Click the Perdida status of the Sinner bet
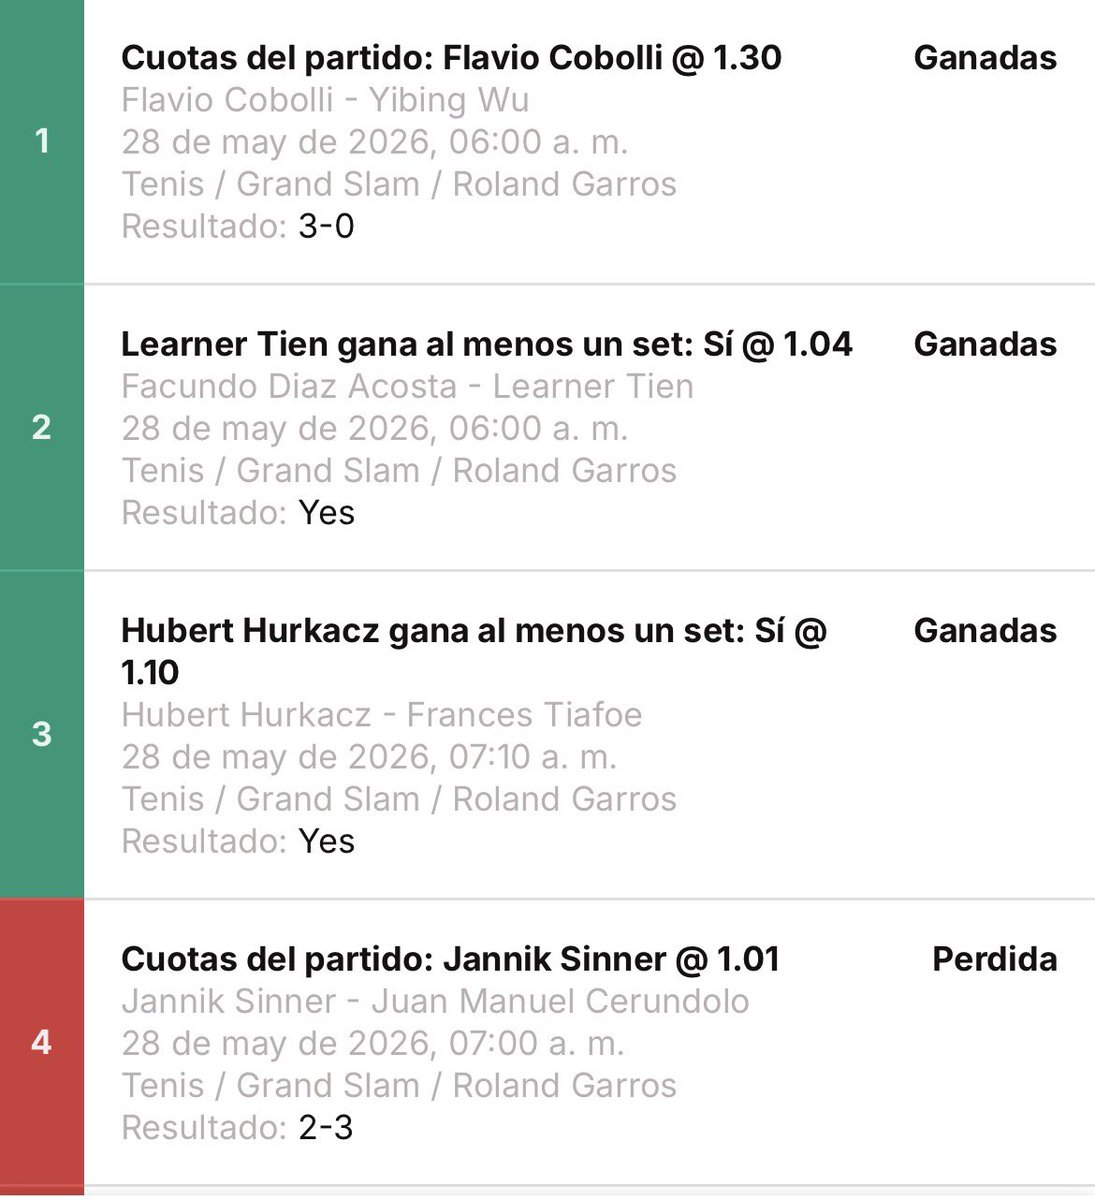The height and width of the screenshot is (1200, 1095). 994,959
